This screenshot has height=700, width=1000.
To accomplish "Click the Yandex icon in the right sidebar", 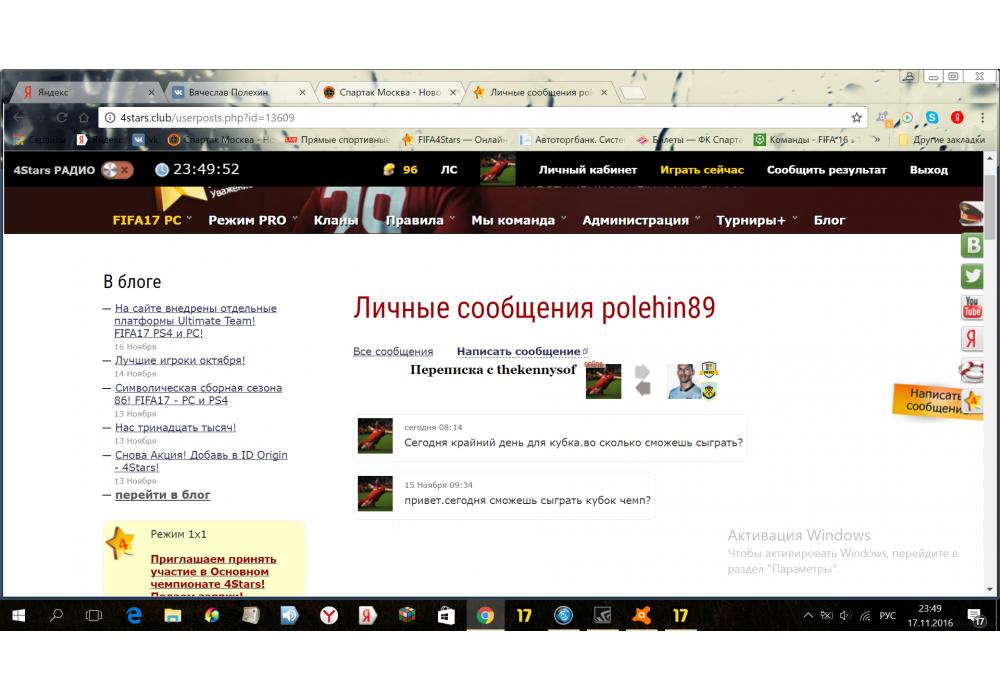I will tap(972, 339).
